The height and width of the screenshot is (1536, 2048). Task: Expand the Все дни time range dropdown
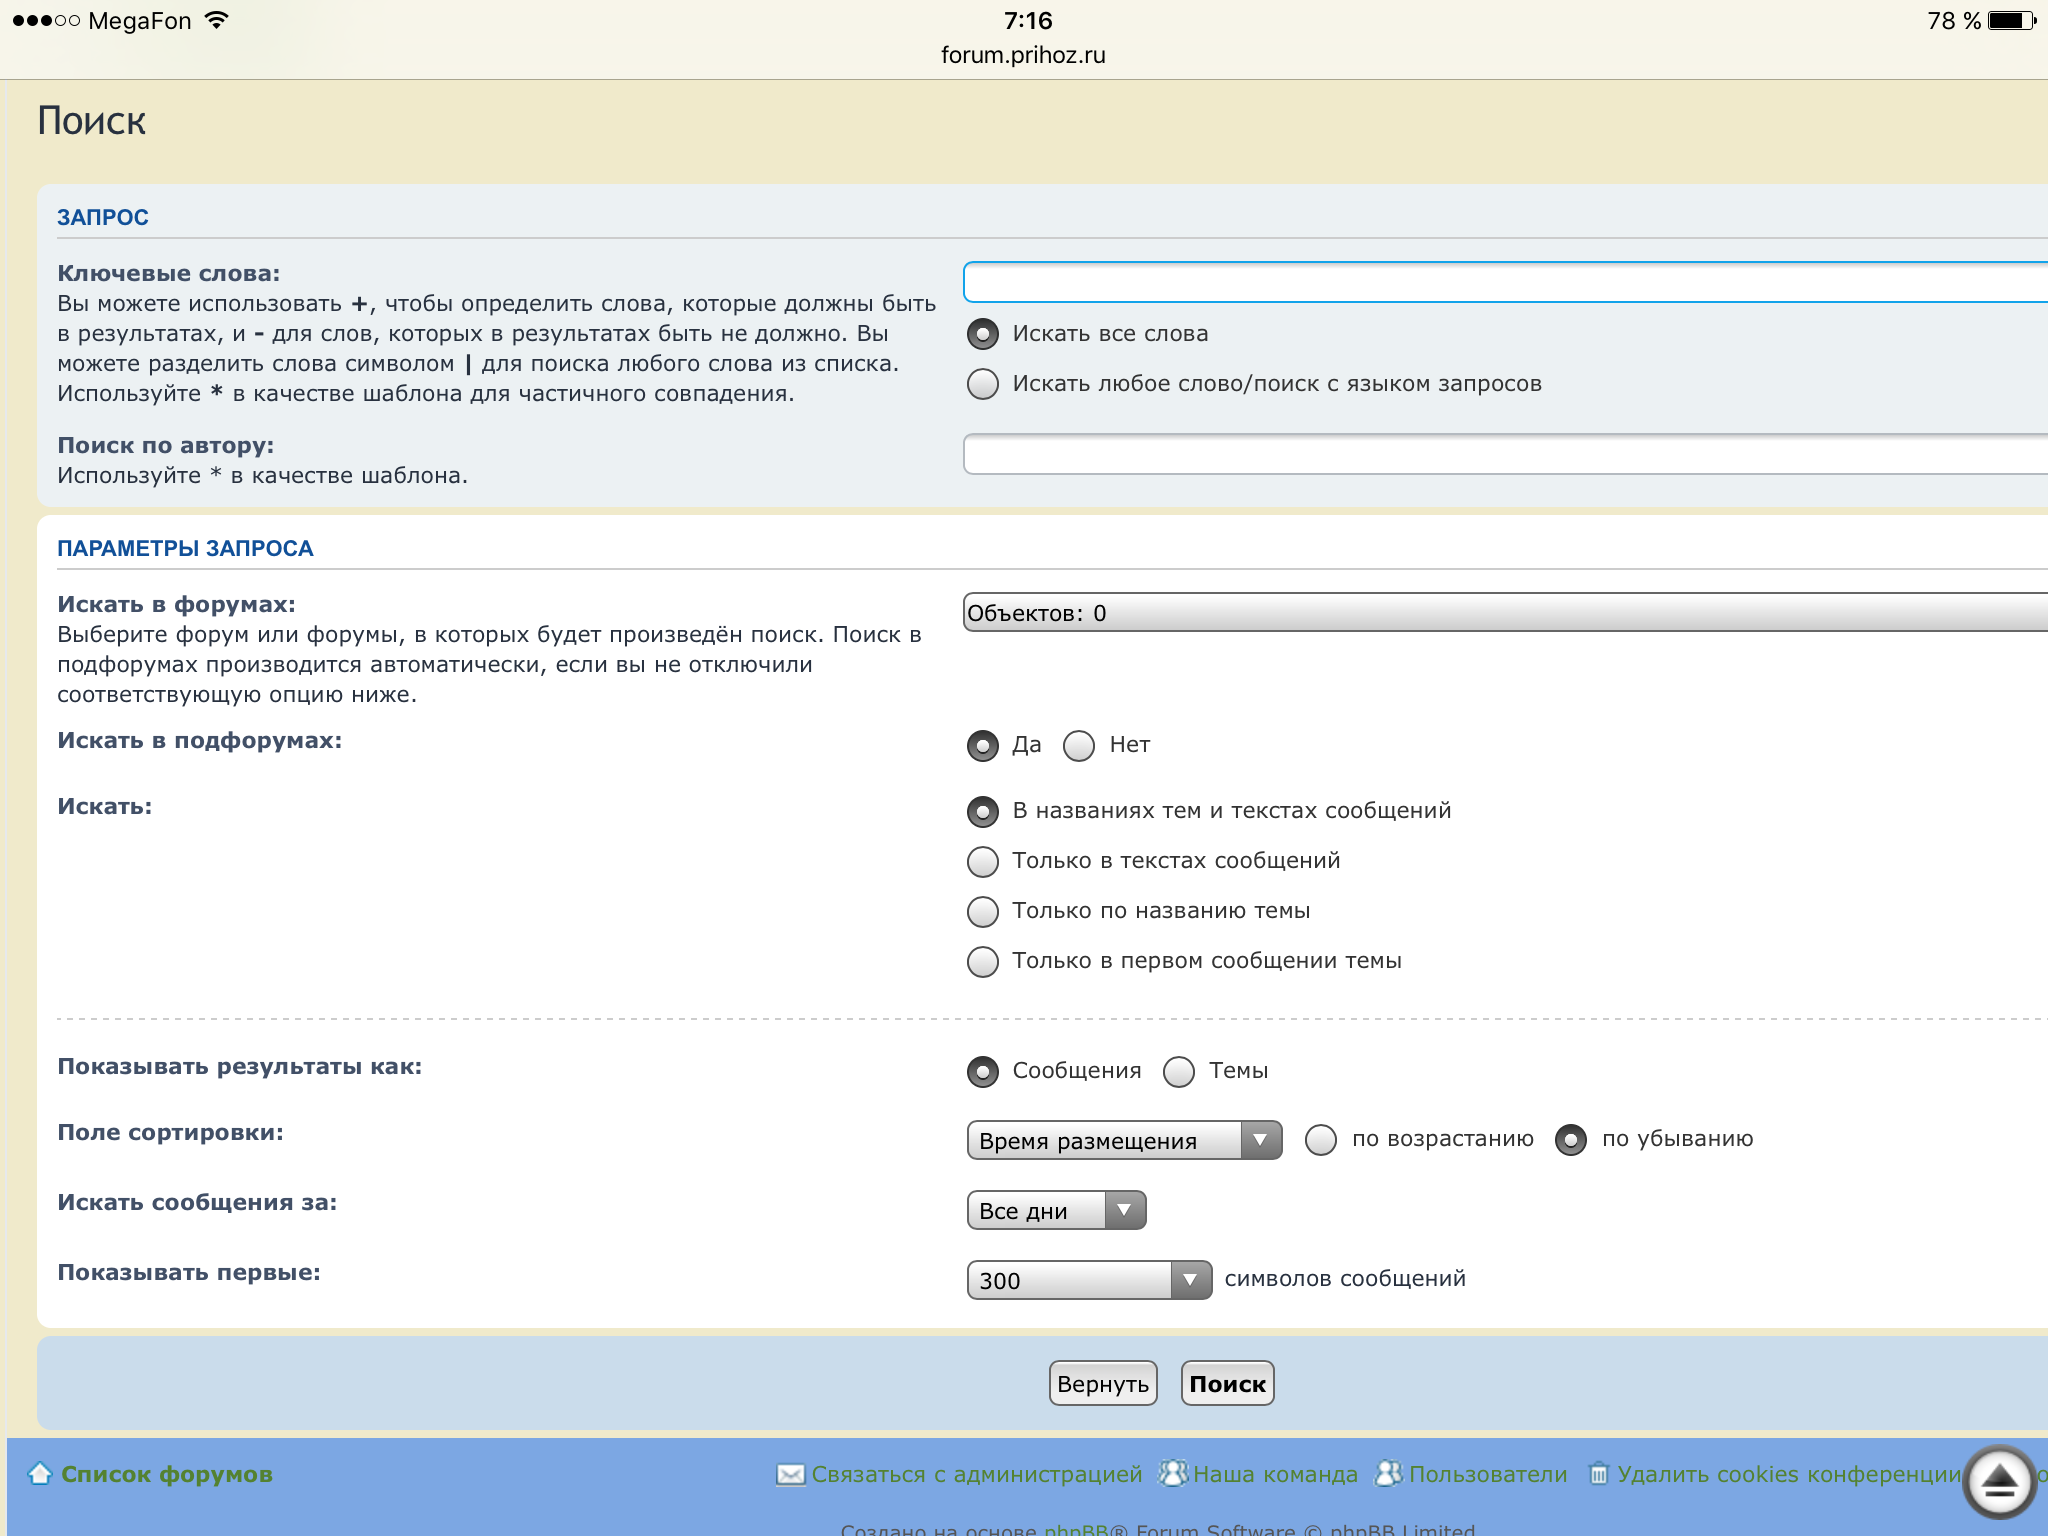click(1055, 1210)
